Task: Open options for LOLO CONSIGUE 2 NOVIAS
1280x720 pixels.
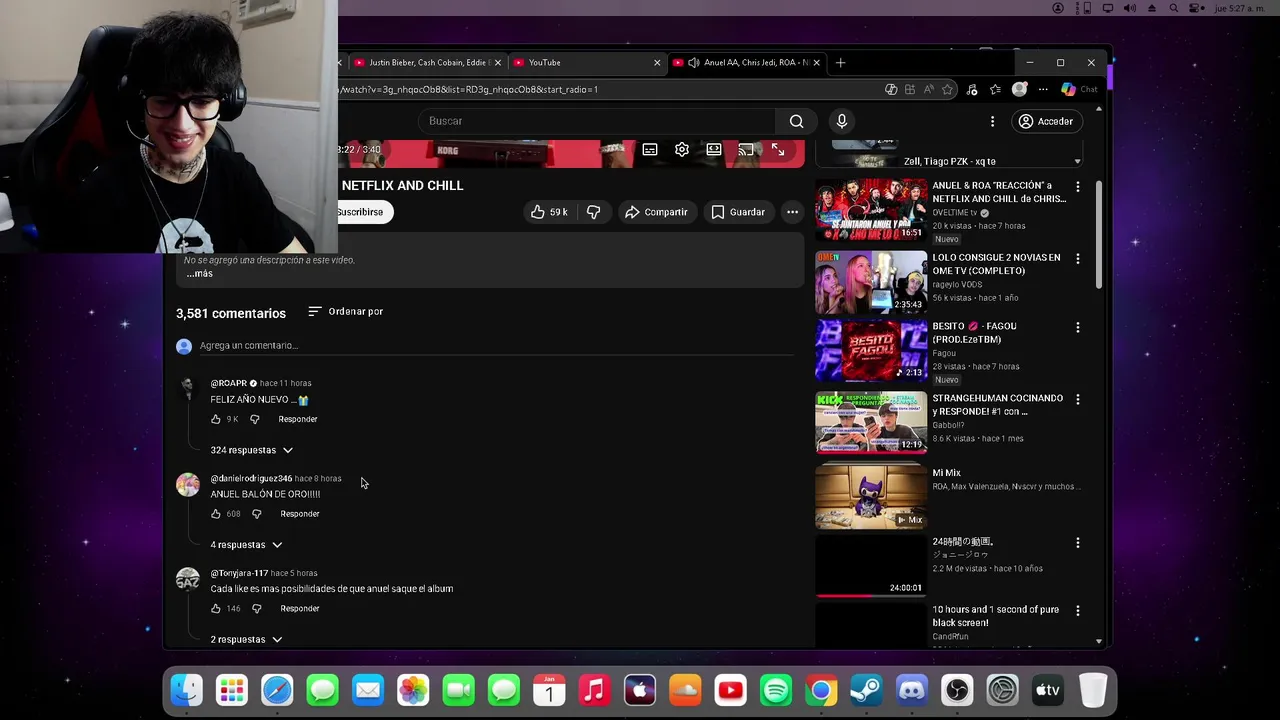Action: coord(1077,259)
